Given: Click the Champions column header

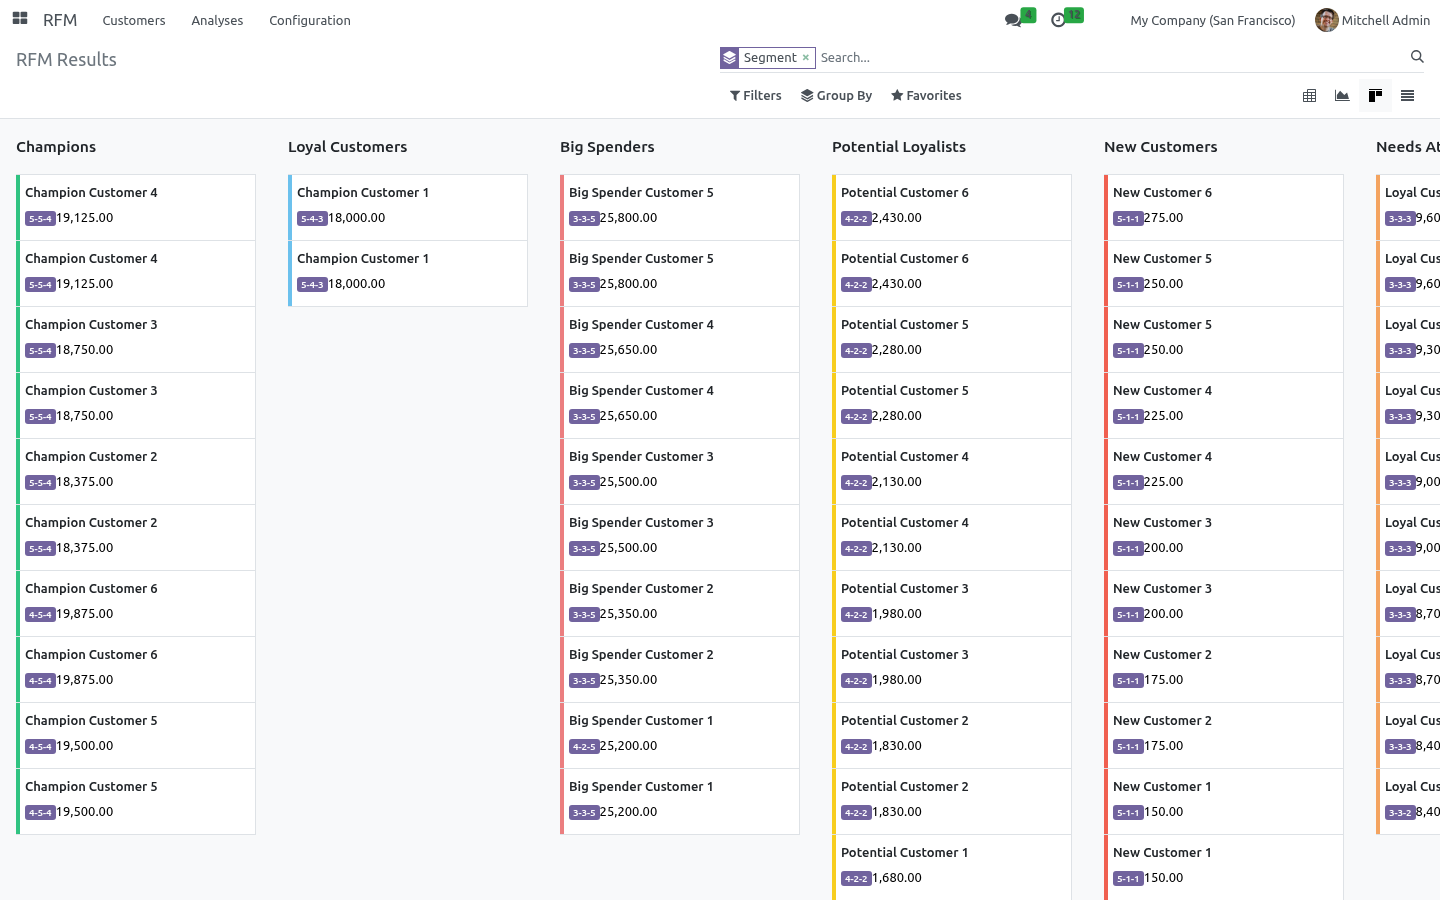Looking at the screenshot, I should [x=56, y=147].
